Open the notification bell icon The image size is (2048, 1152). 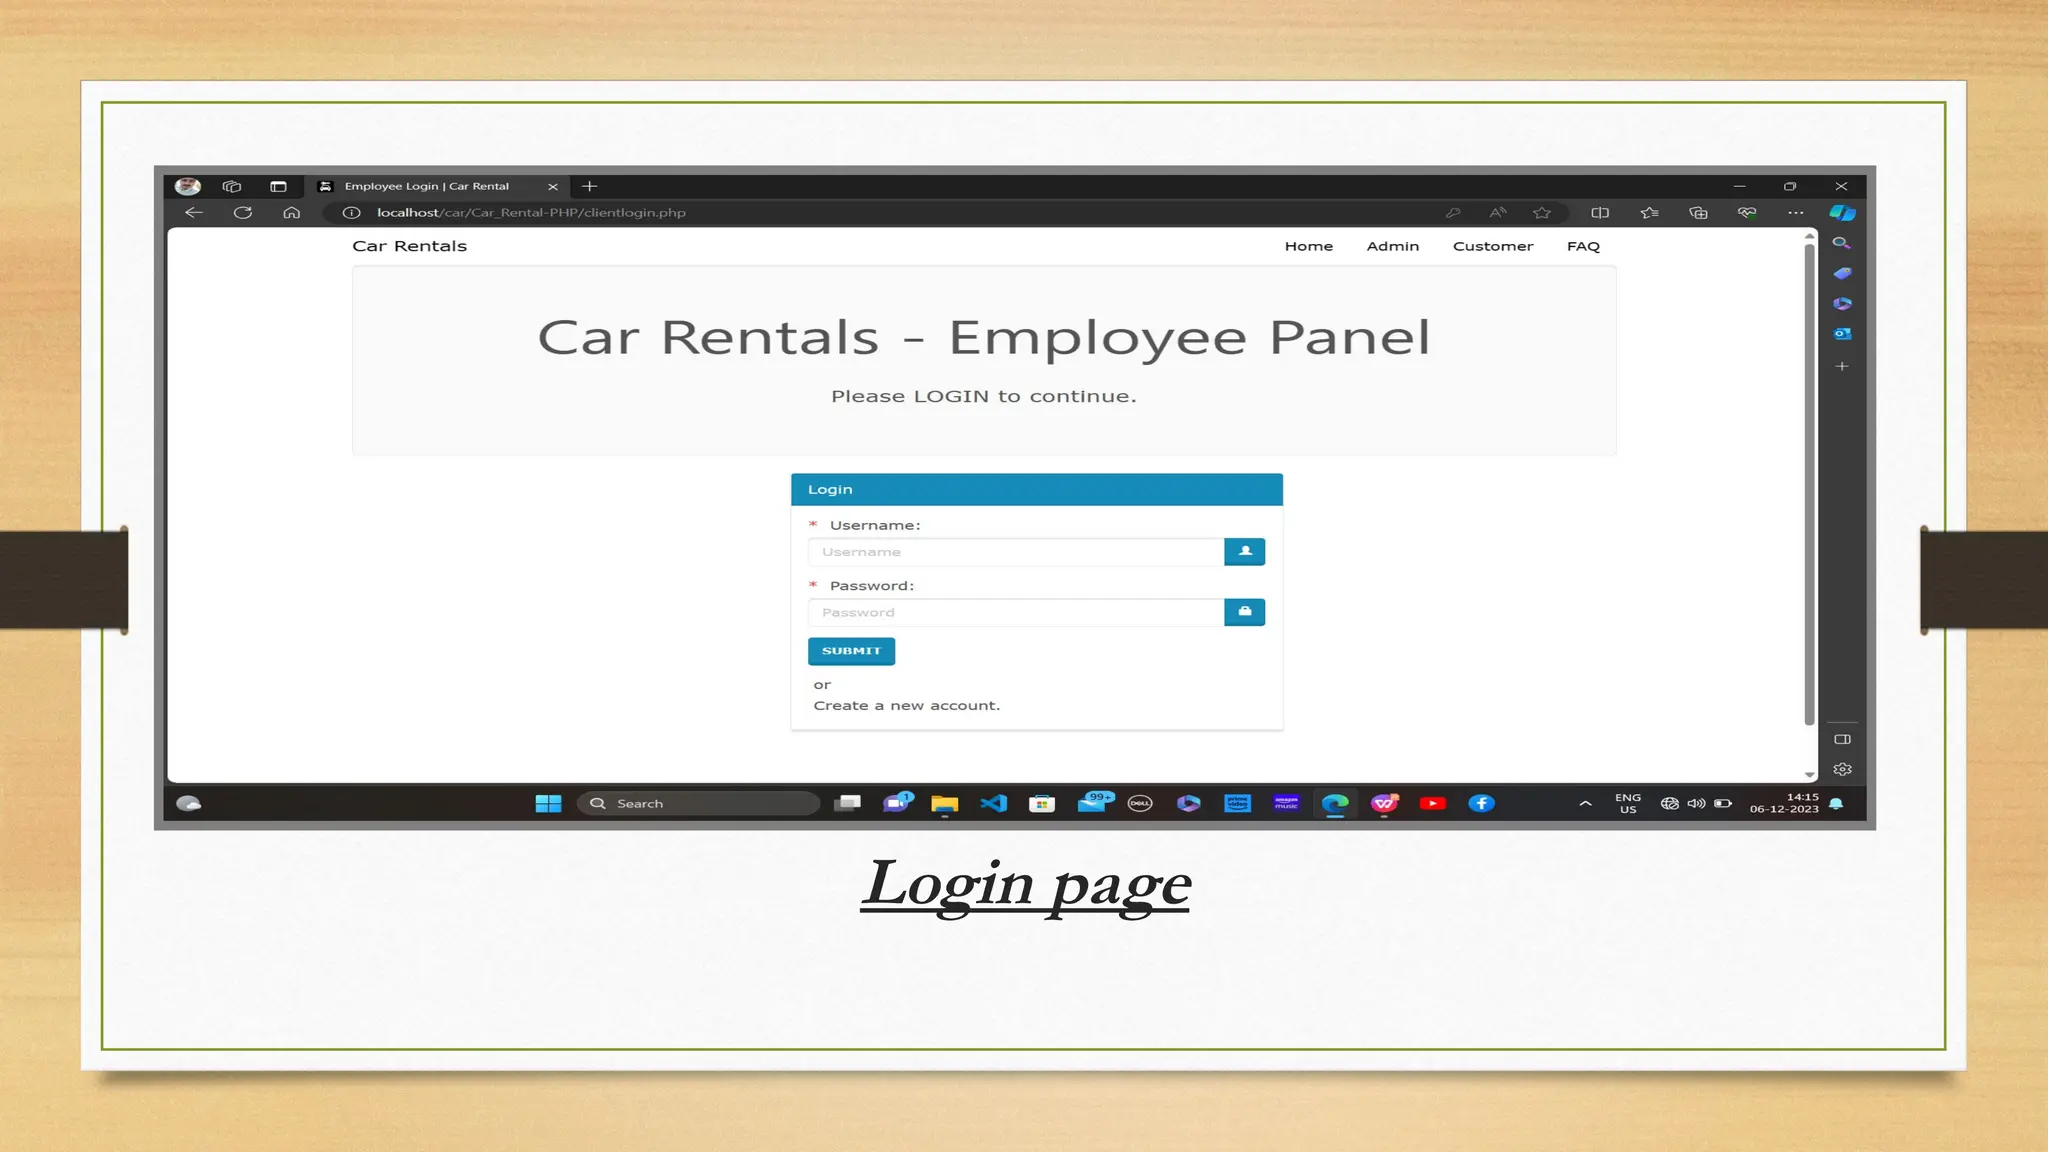coord(1836,804)
